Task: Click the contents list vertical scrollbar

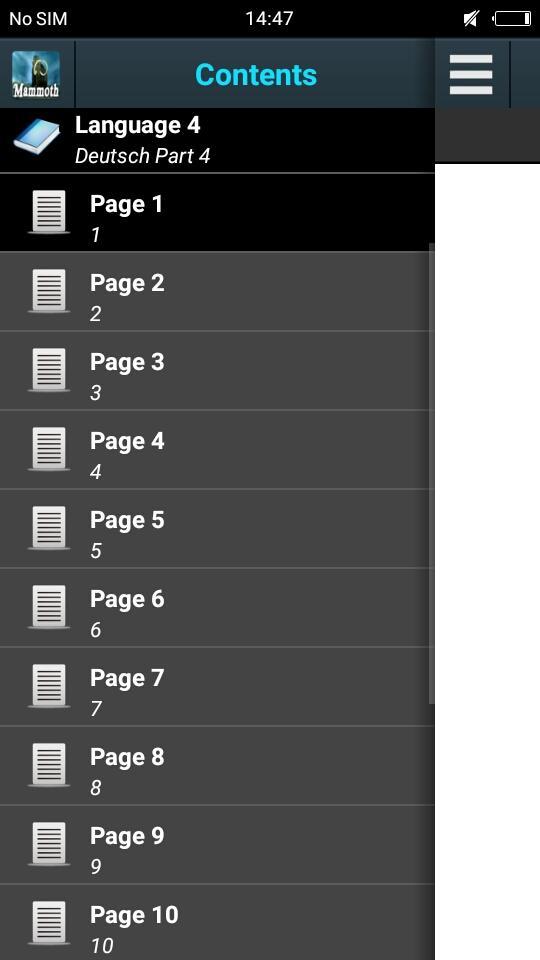Action: 432,473
